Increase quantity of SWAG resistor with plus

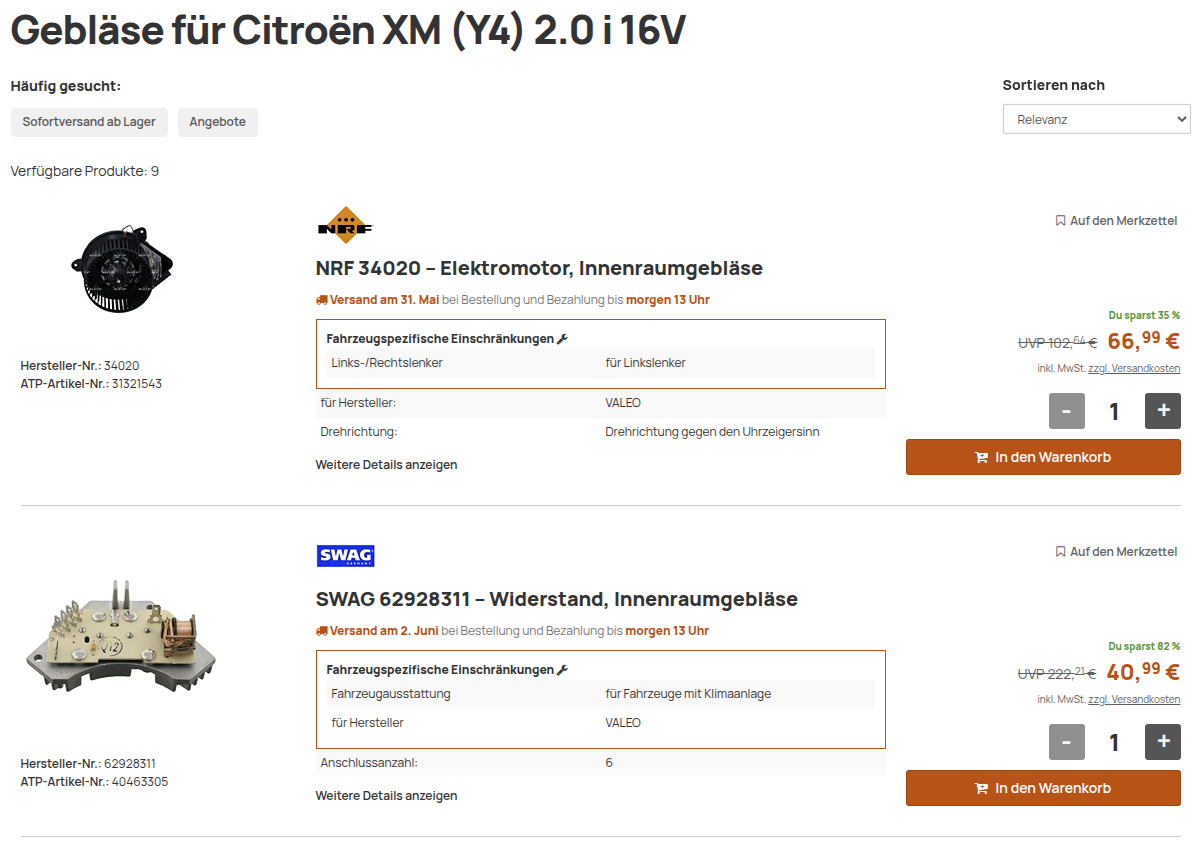(1163, 742)
